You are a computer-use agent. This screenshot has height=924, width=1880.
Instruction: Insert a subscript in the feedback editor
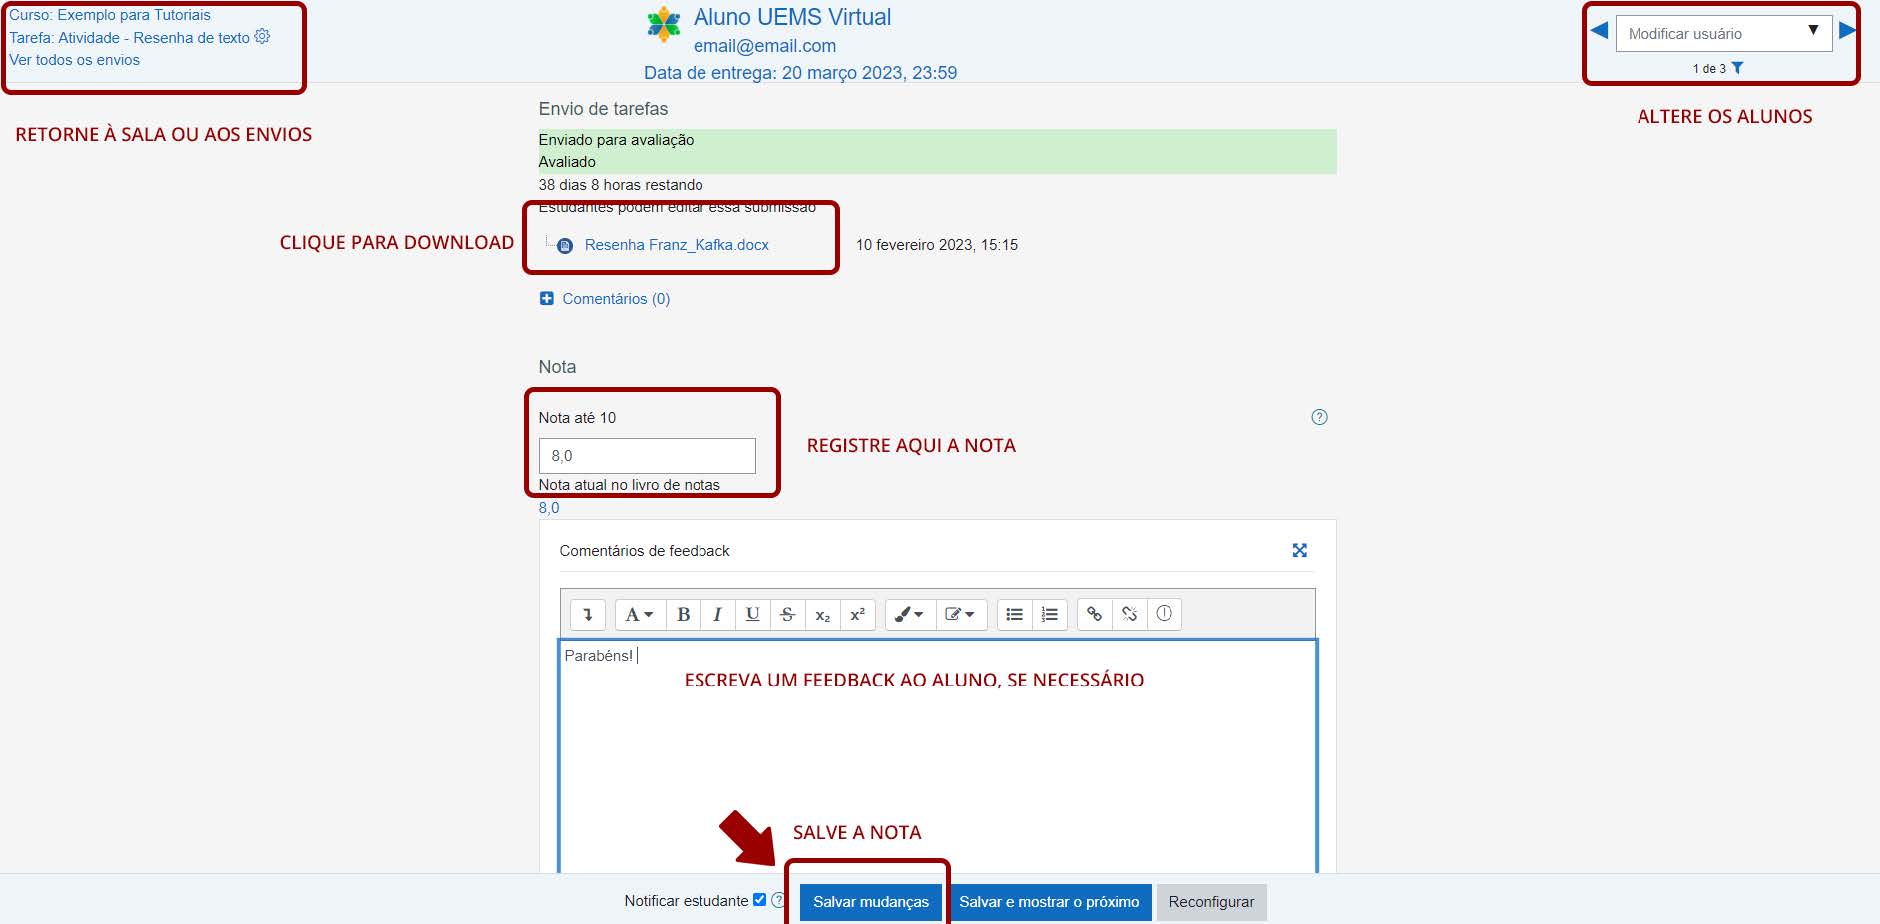[x=822, y=614]
